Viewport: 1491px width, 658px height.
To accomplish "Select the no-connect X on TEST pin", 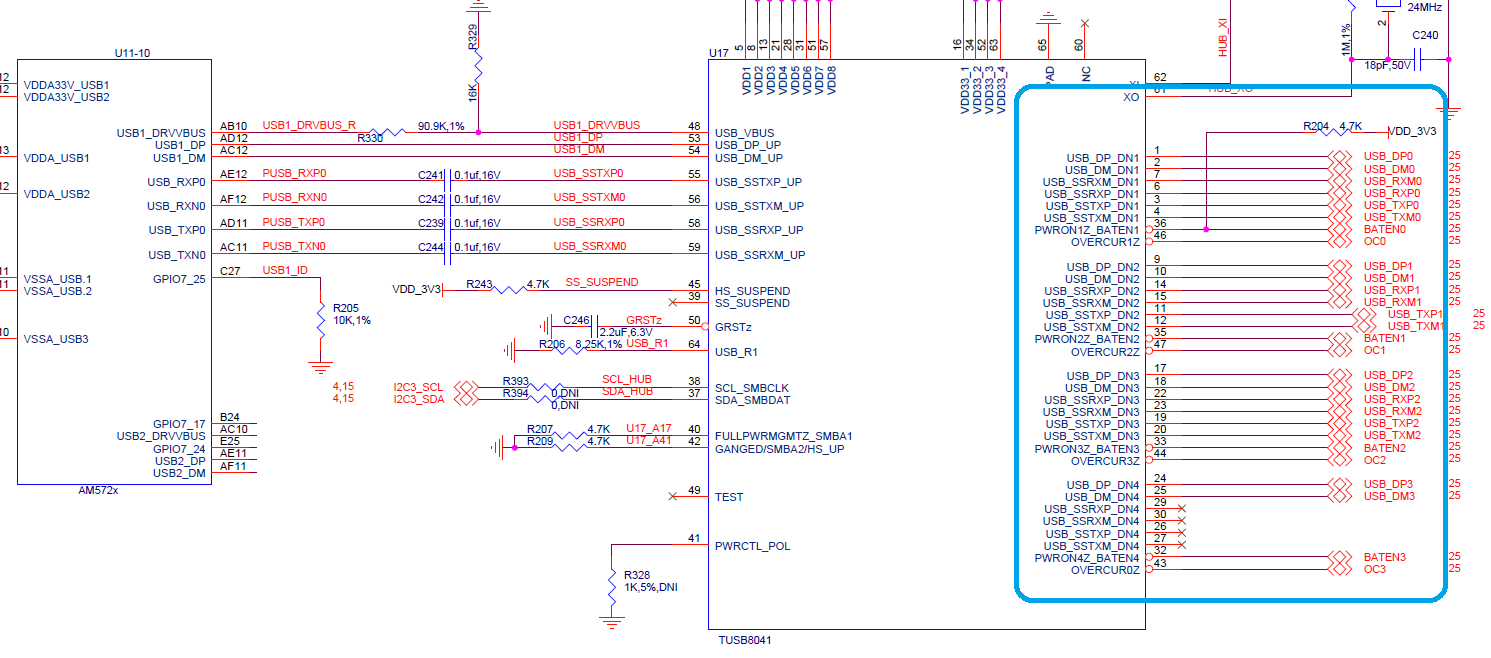I will (x=672, y=497).
